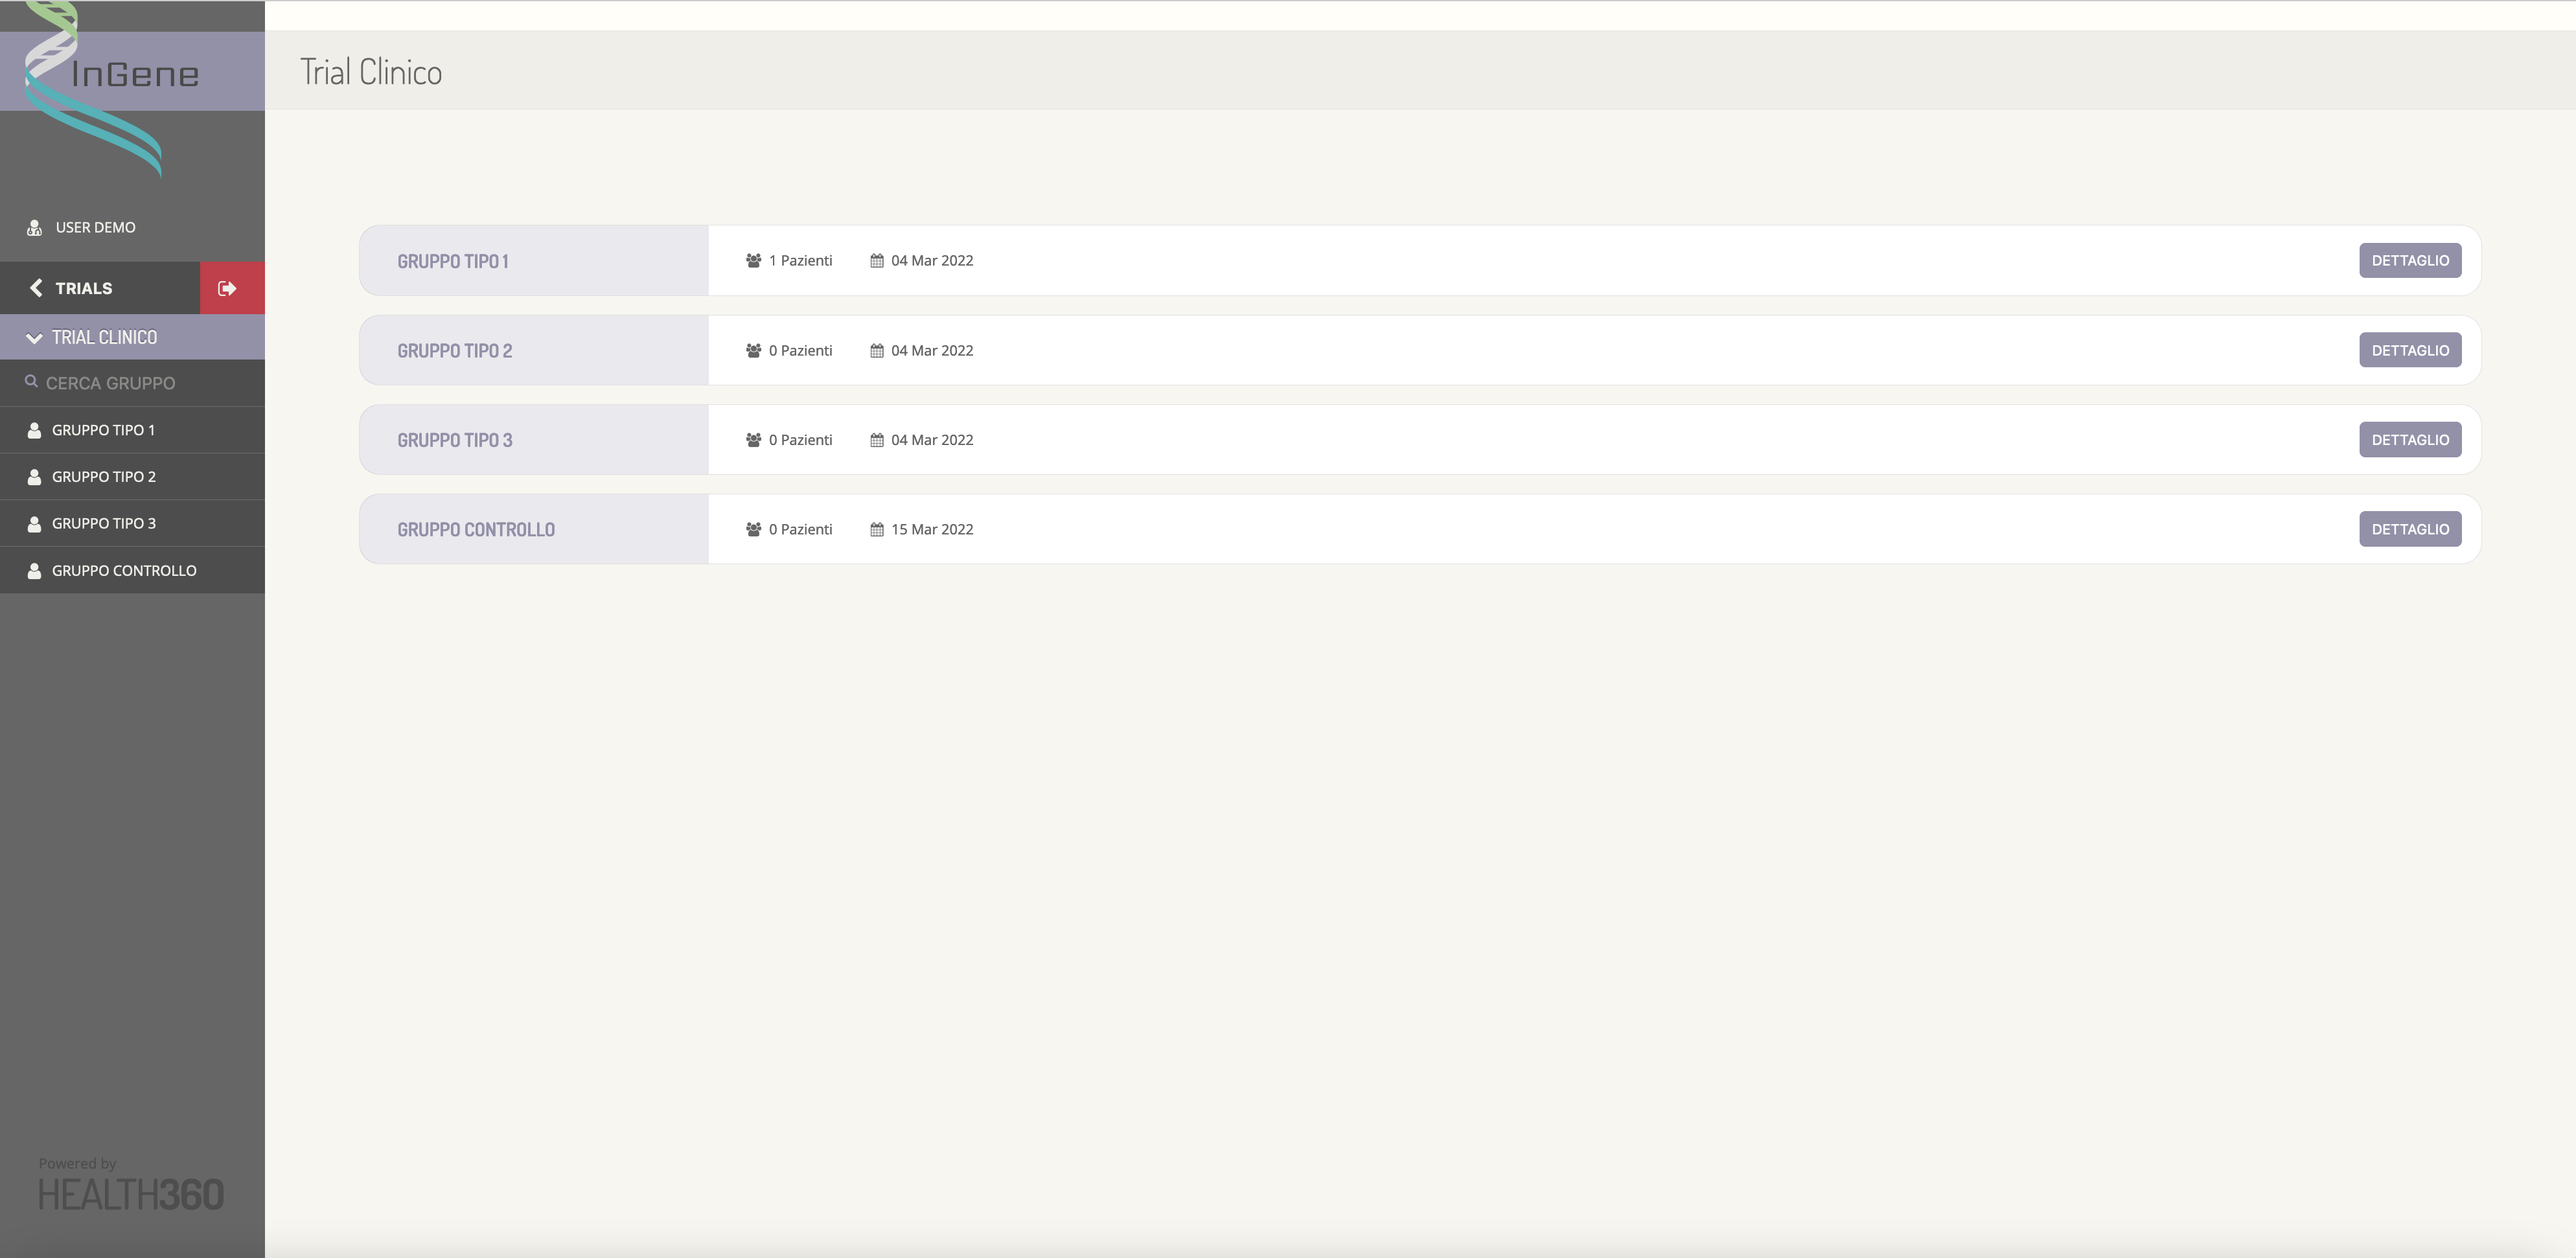Open GRUPPO CONTROLLO from sidebar menu
2576x1258 pixels.
click(124, 571)
